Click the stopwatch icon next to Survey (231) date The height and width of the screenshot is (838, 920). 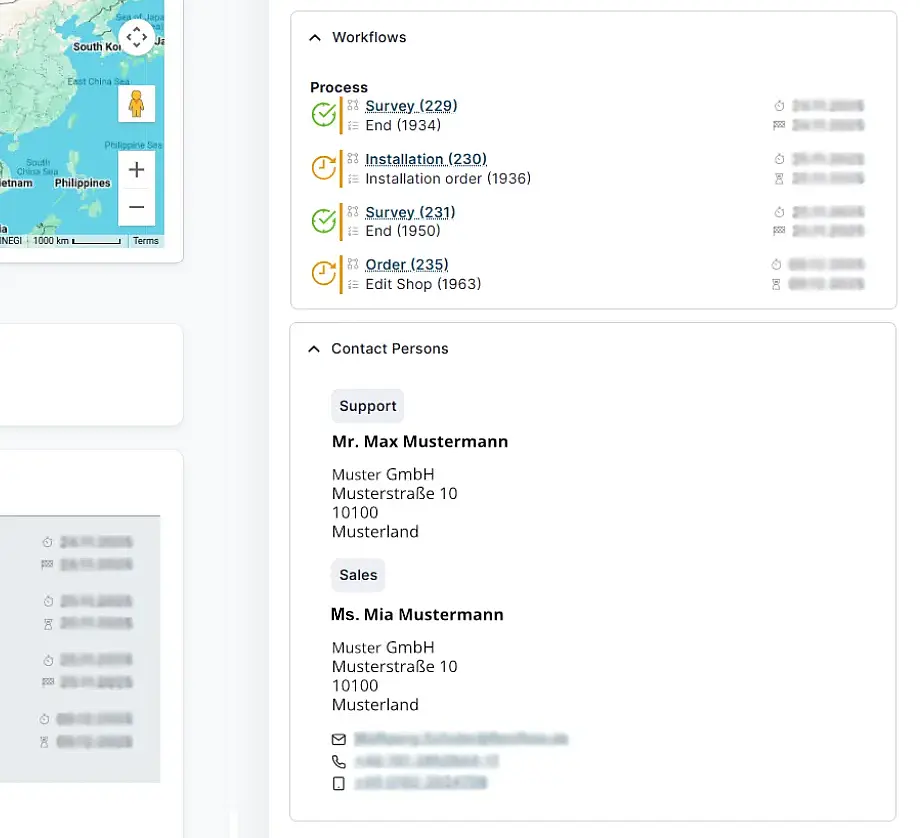pyautogui.click(x=777, y=212)
